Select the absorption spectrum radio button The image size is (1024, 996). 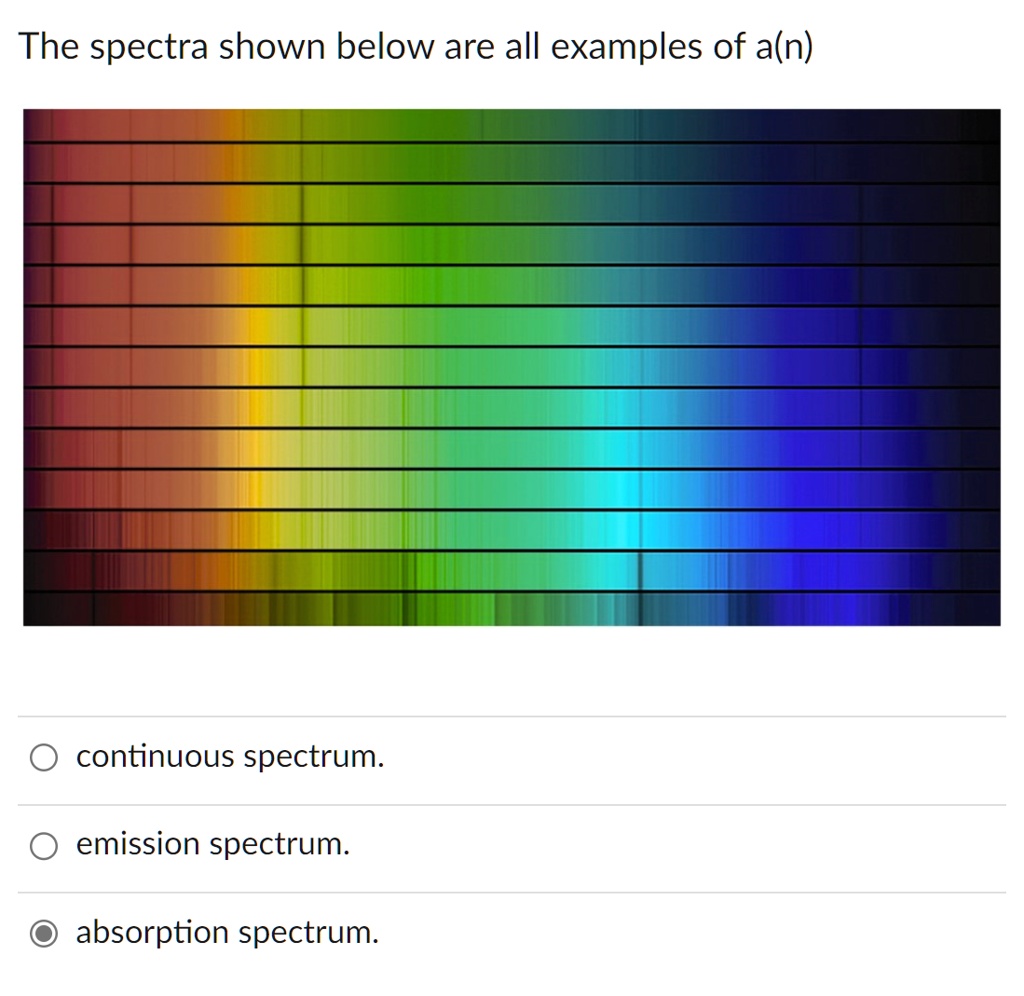coord(44,933)
